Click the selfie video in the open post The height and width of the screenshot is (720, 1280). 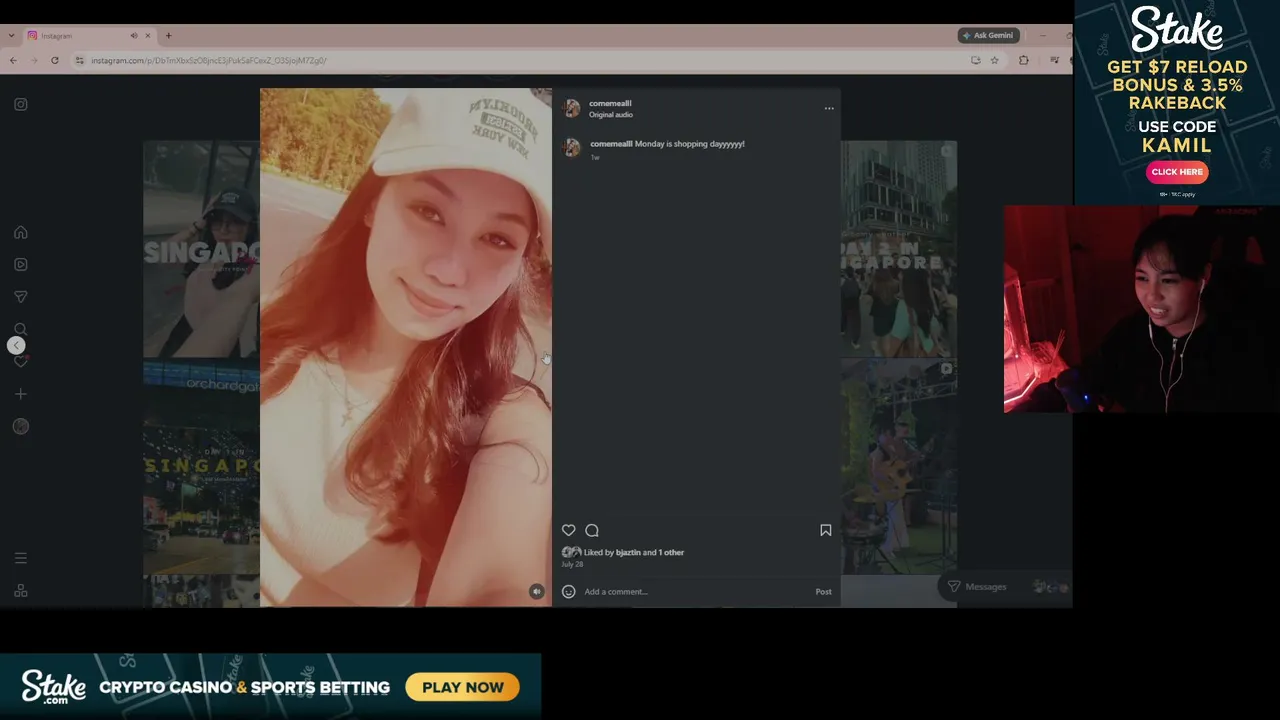pos(406,347)
